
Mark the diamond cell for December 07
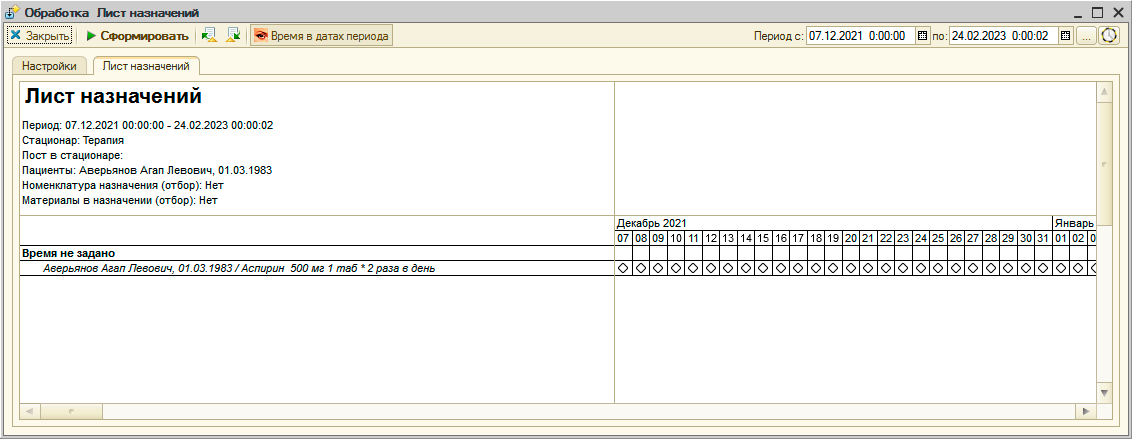[x=623, y=268]
